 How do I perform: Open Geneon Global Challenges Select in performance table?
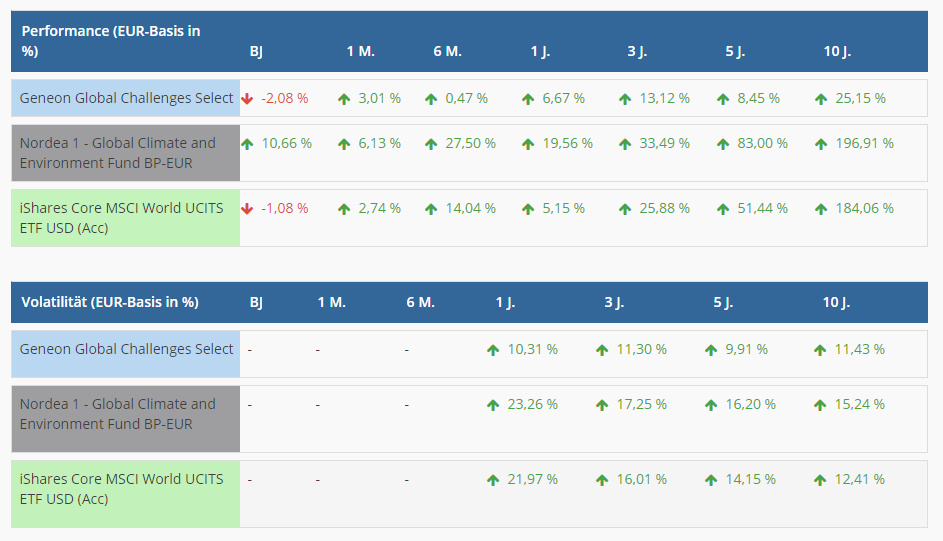tap(126, 98)
